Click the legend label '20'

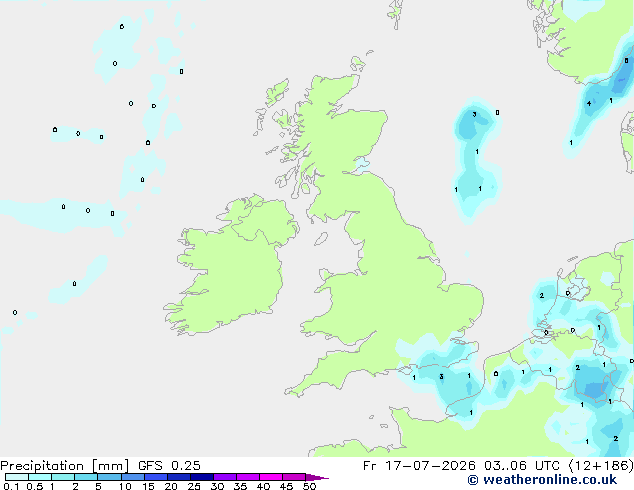[x=171, y=486]
